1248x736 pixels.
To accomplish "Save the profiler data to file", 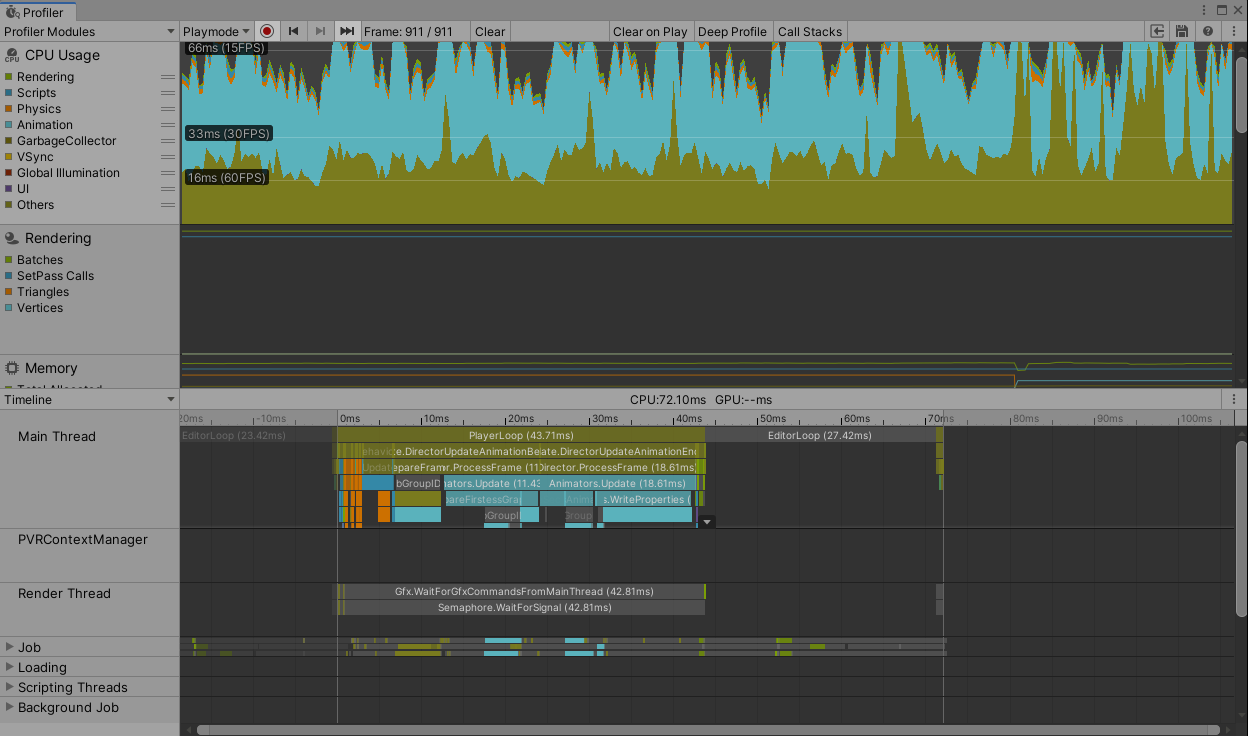I will click(1182, 31).
